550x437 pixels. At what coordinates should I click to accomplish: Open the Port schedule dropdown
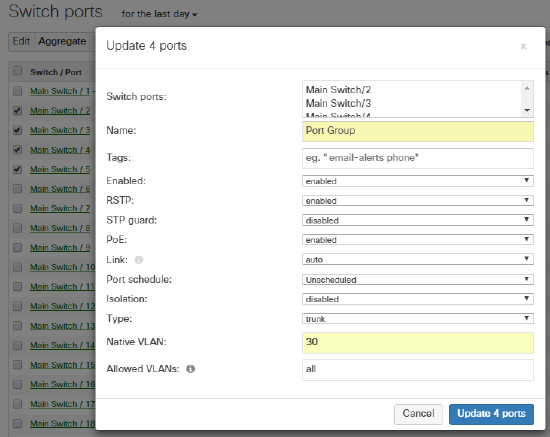418,280
